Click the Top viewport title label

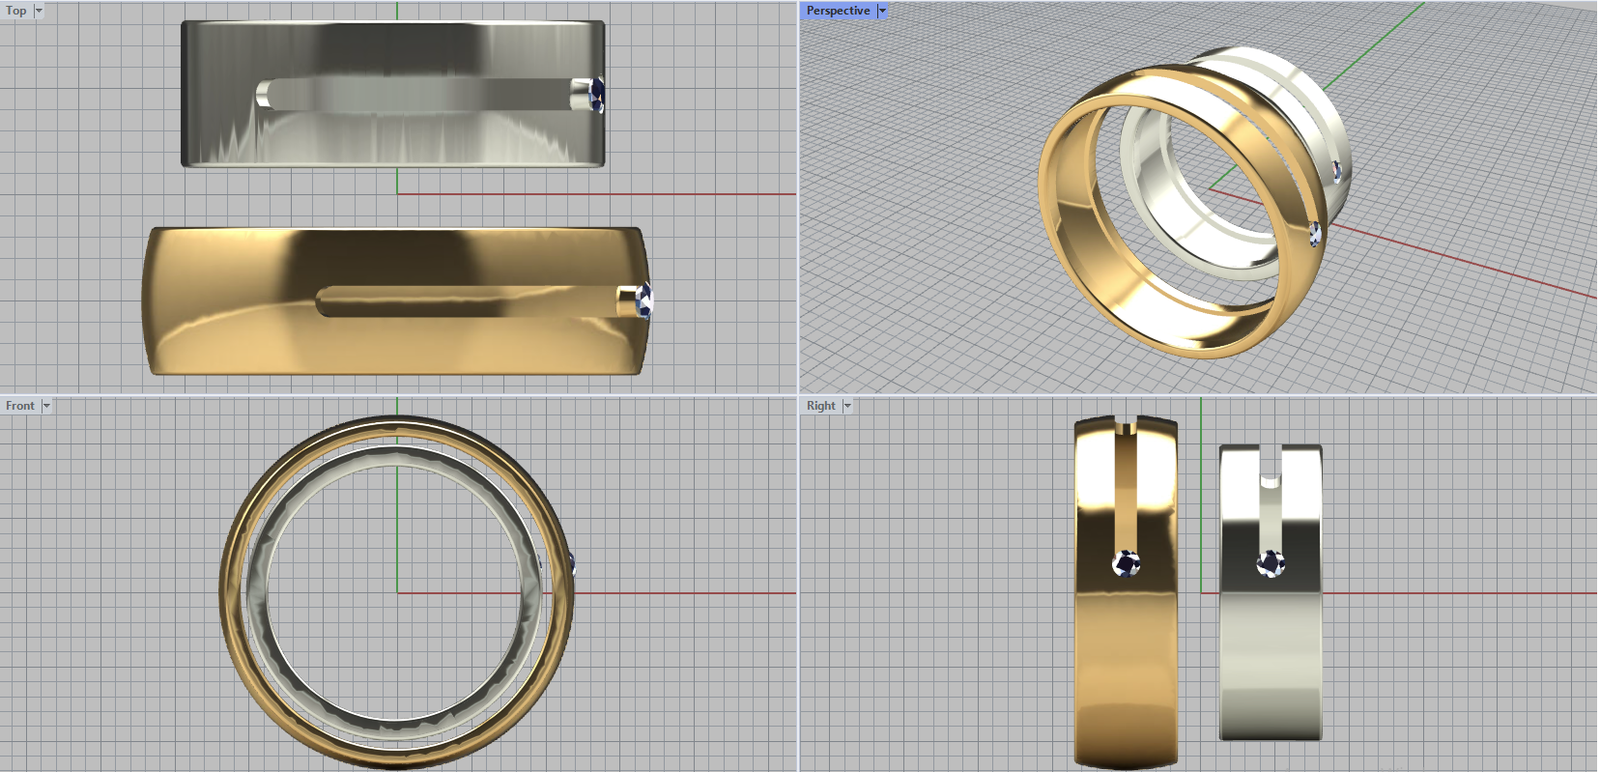tap(16, 11)
